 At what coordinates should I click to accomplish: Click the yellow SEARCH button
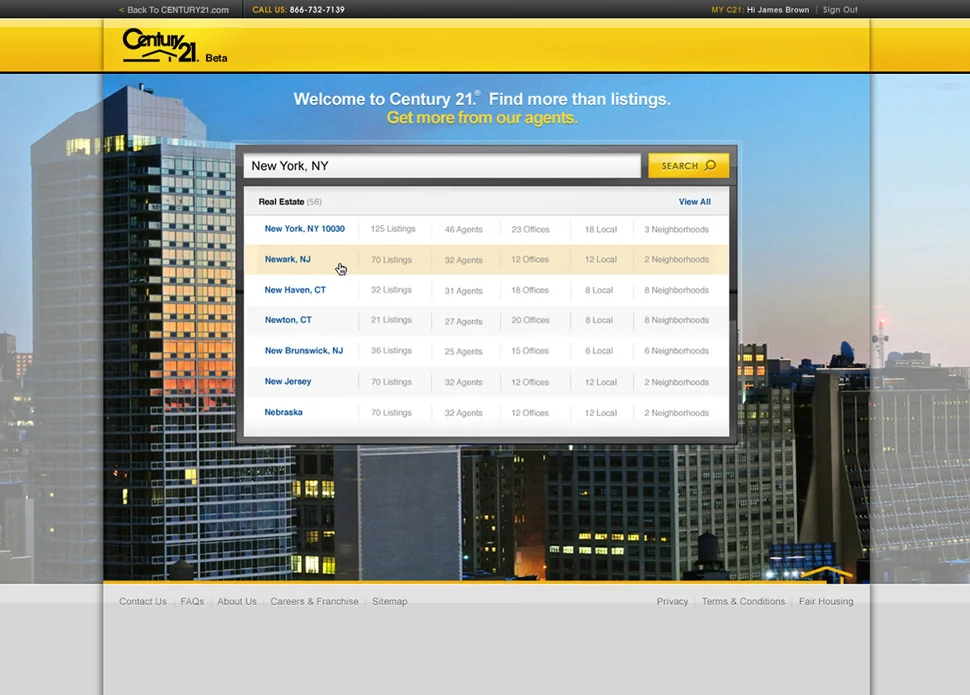pyautogui.click(x=689, y=166)
